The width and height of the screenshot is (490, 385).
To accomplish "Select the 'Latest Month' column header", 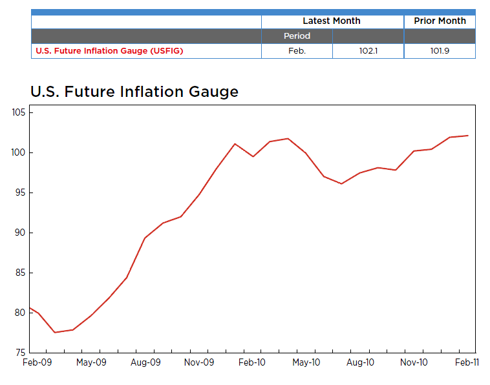I will point(331,21).
